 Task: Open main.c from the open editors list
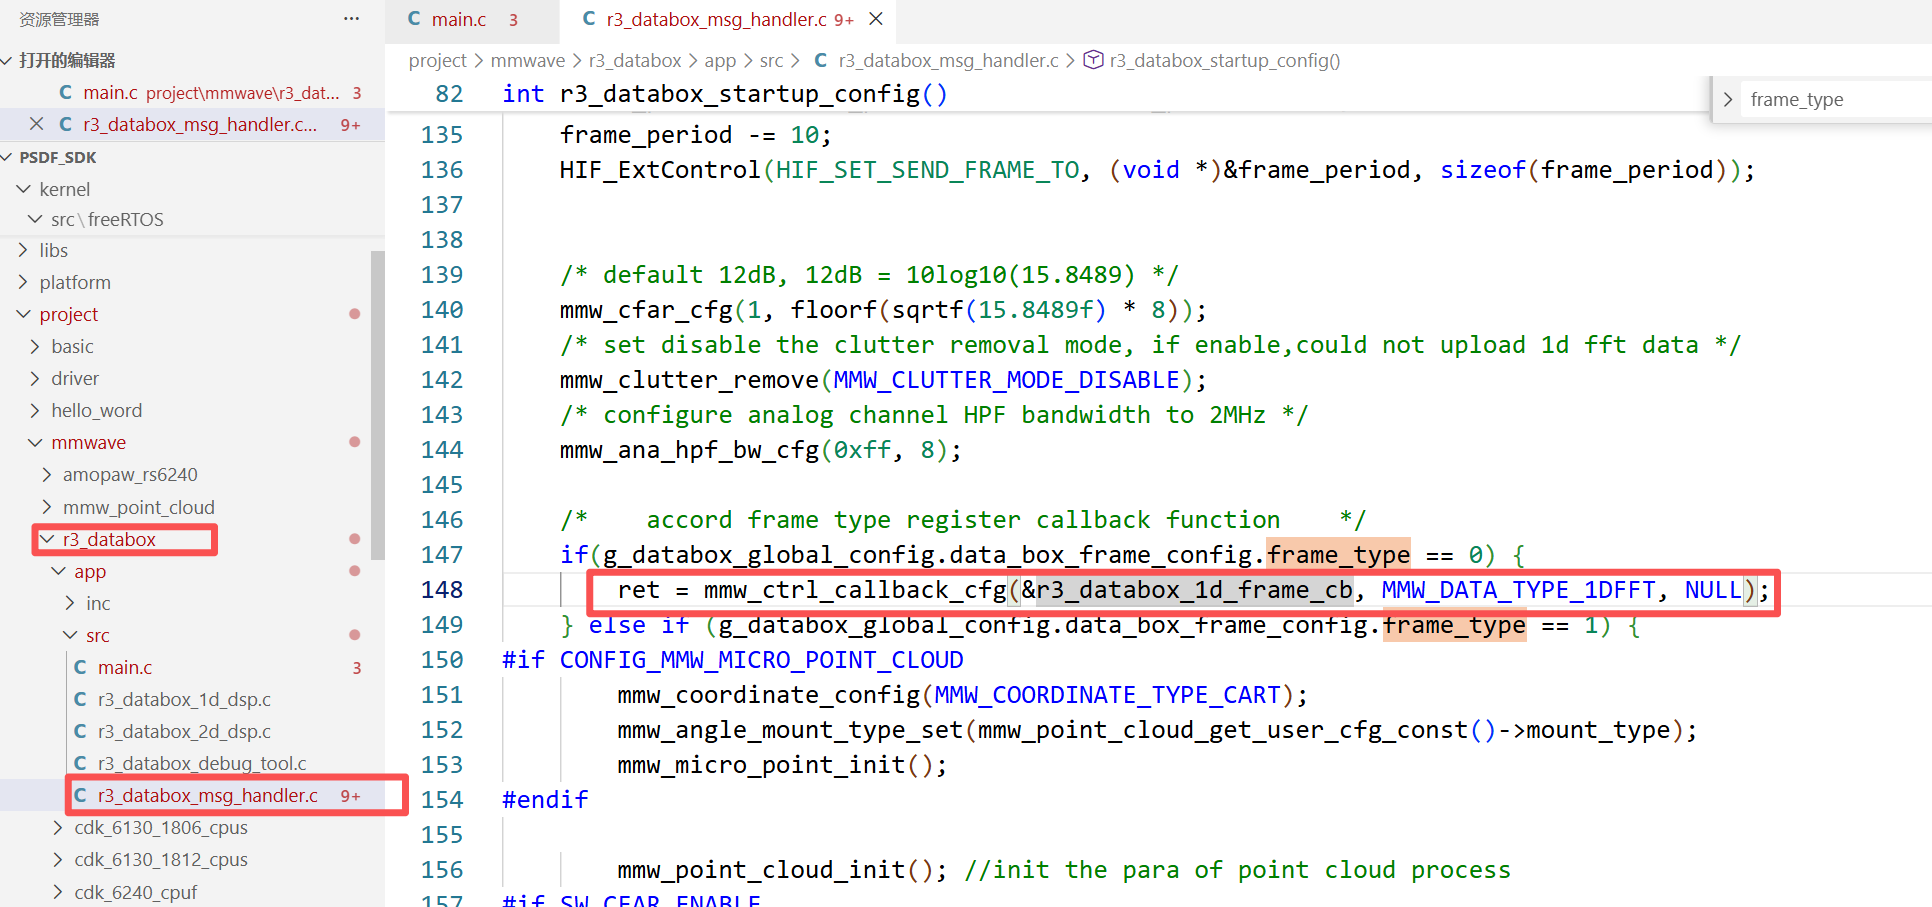tap(192, 93)
